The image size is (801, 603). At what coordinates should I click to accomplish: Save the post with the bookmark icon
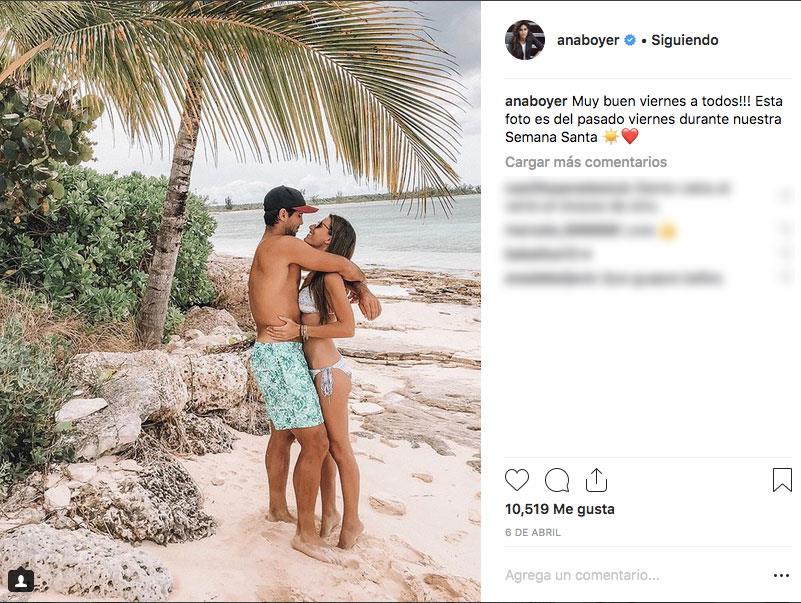pos(782,480)
